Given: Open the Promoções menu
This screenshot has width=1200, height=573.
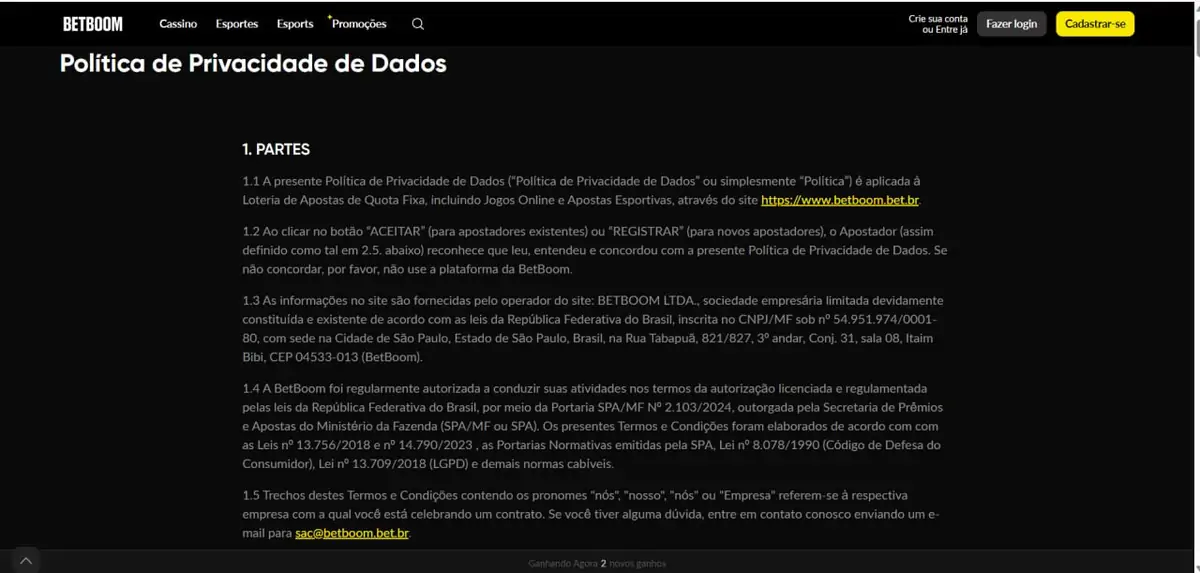Looking at the screenshot, I should click(358, 24).
